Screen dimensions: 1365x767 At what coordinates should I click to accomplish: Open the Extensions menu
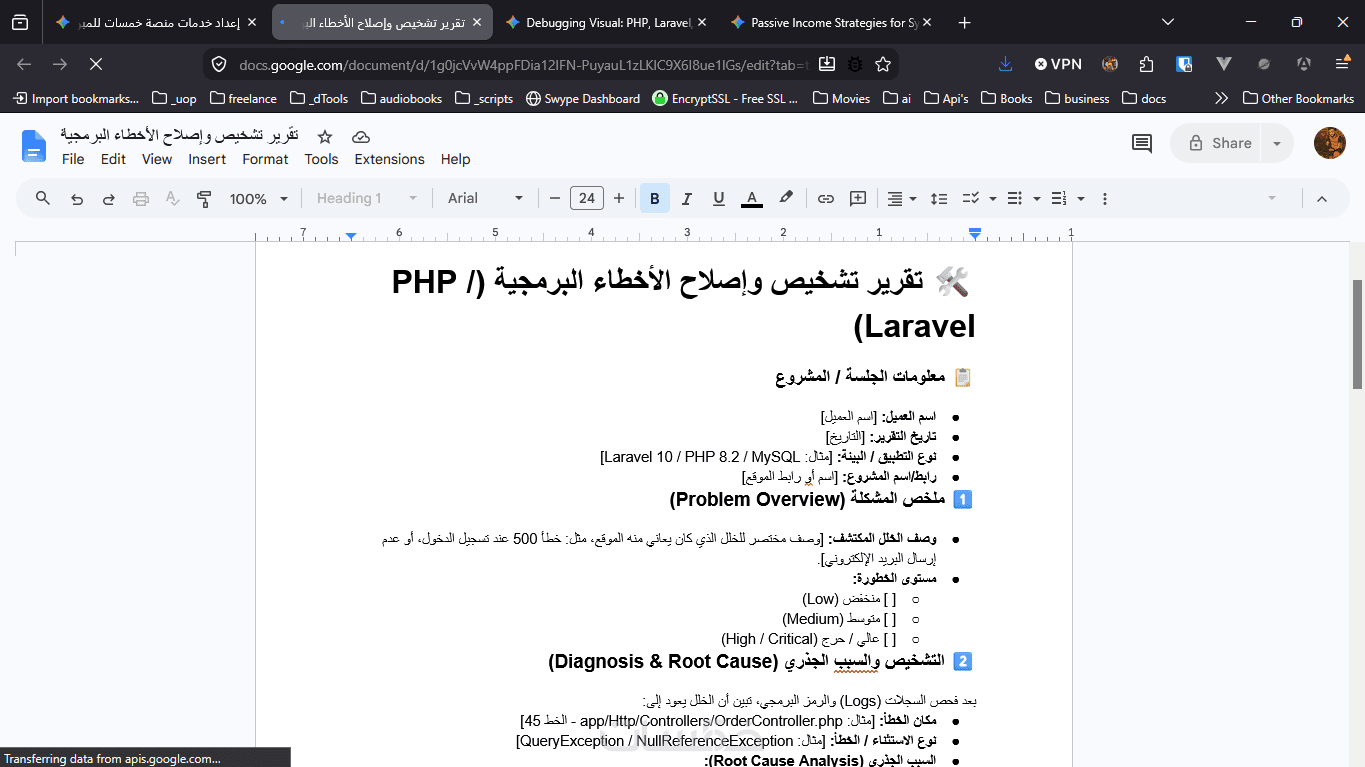pos(389,159)
